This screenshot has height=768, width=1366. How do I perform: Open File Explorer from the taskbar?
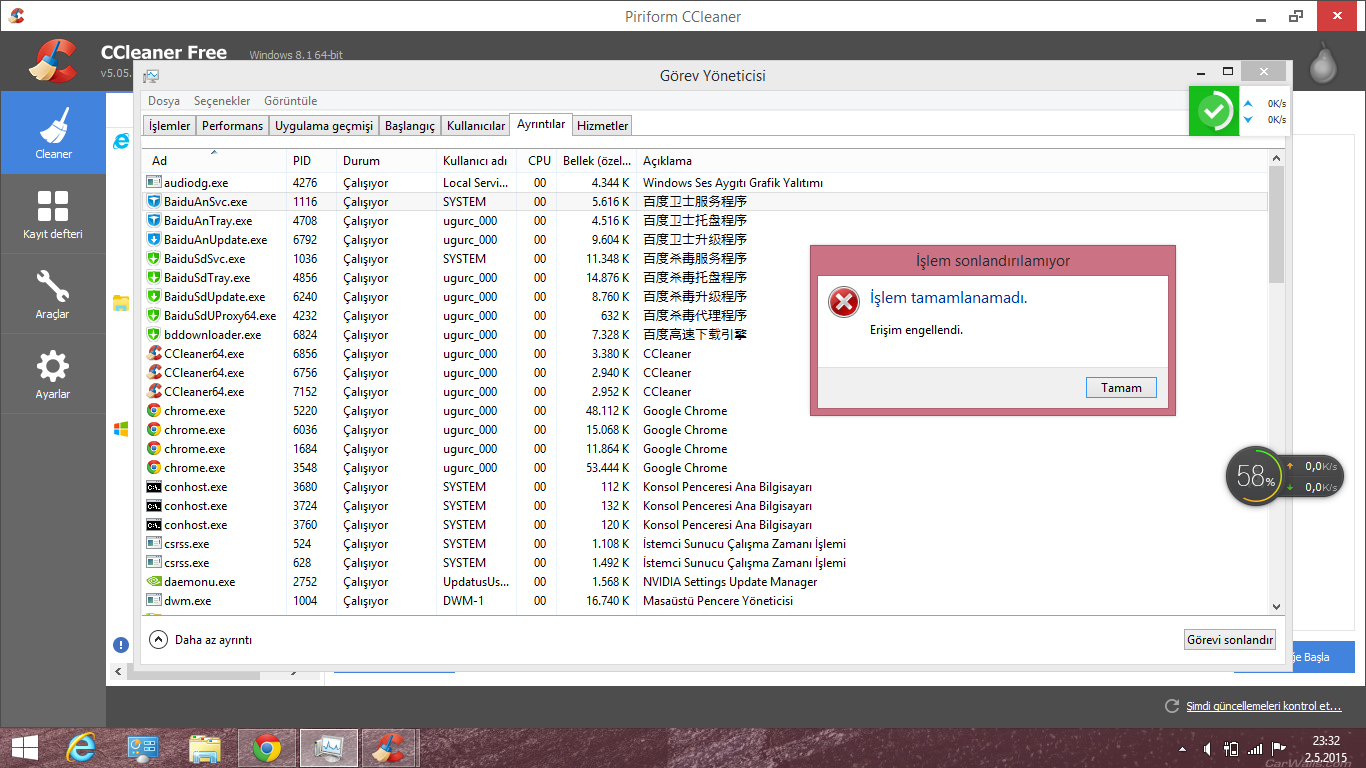205,748
